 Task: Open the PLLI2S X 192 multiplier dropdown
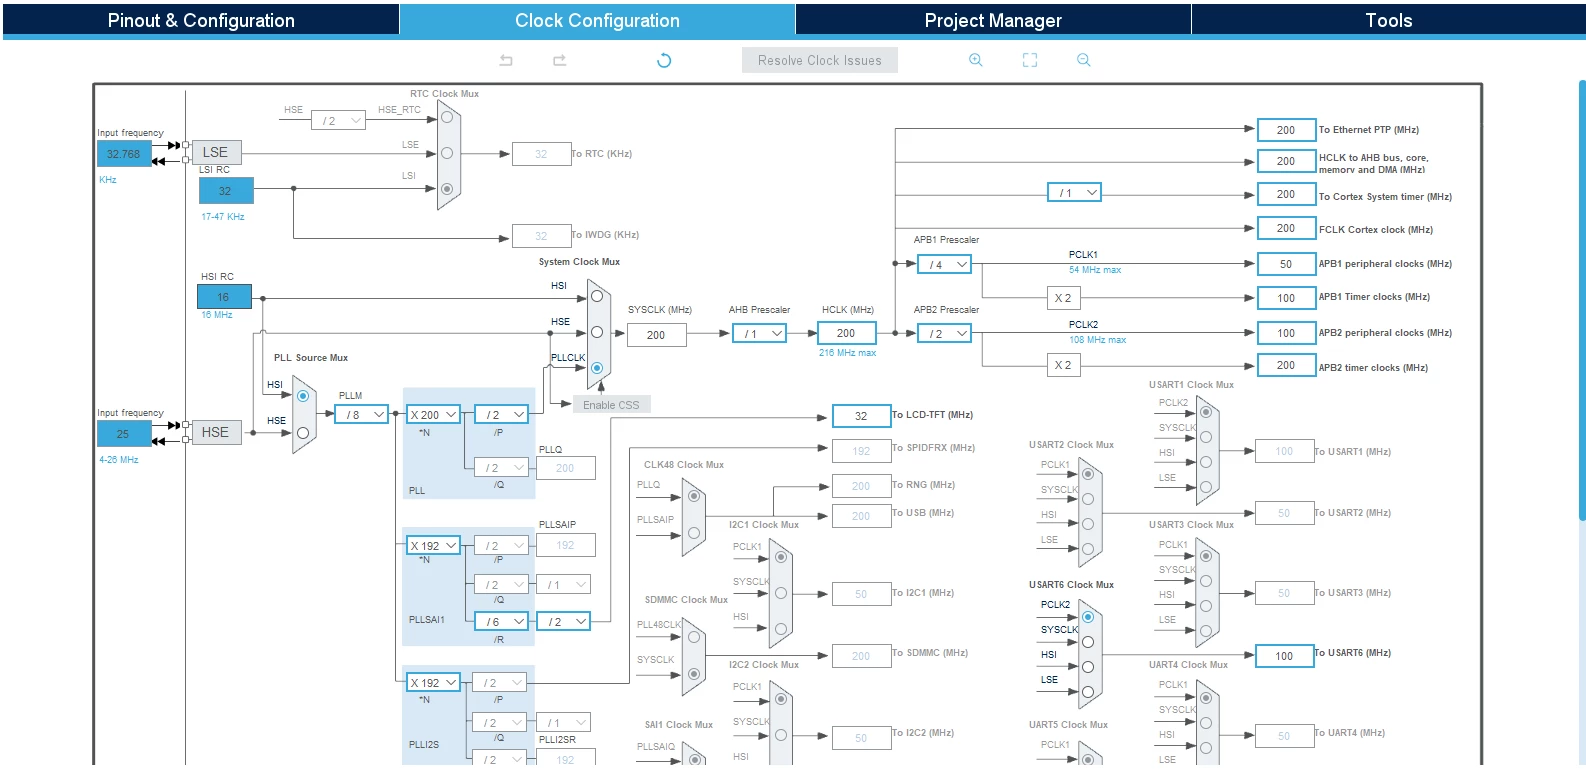(x=434, y=682)
